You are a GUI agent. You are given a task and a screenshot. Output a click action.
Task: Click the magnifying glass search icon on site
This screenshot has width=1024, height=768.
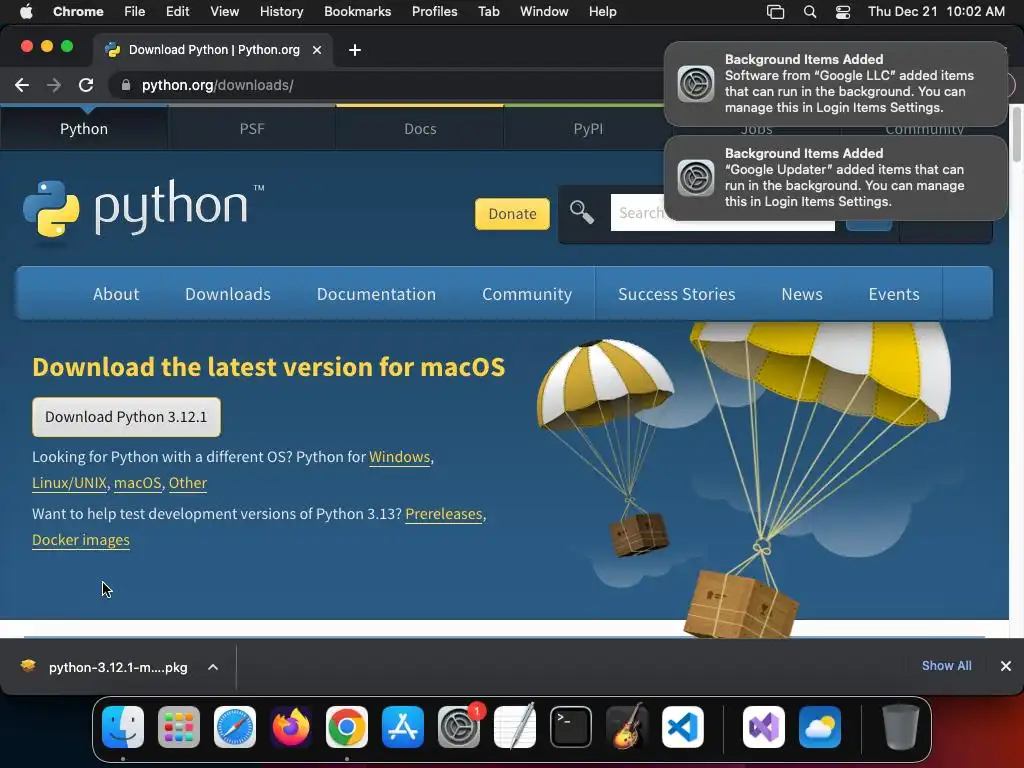[x=581, y=212]
